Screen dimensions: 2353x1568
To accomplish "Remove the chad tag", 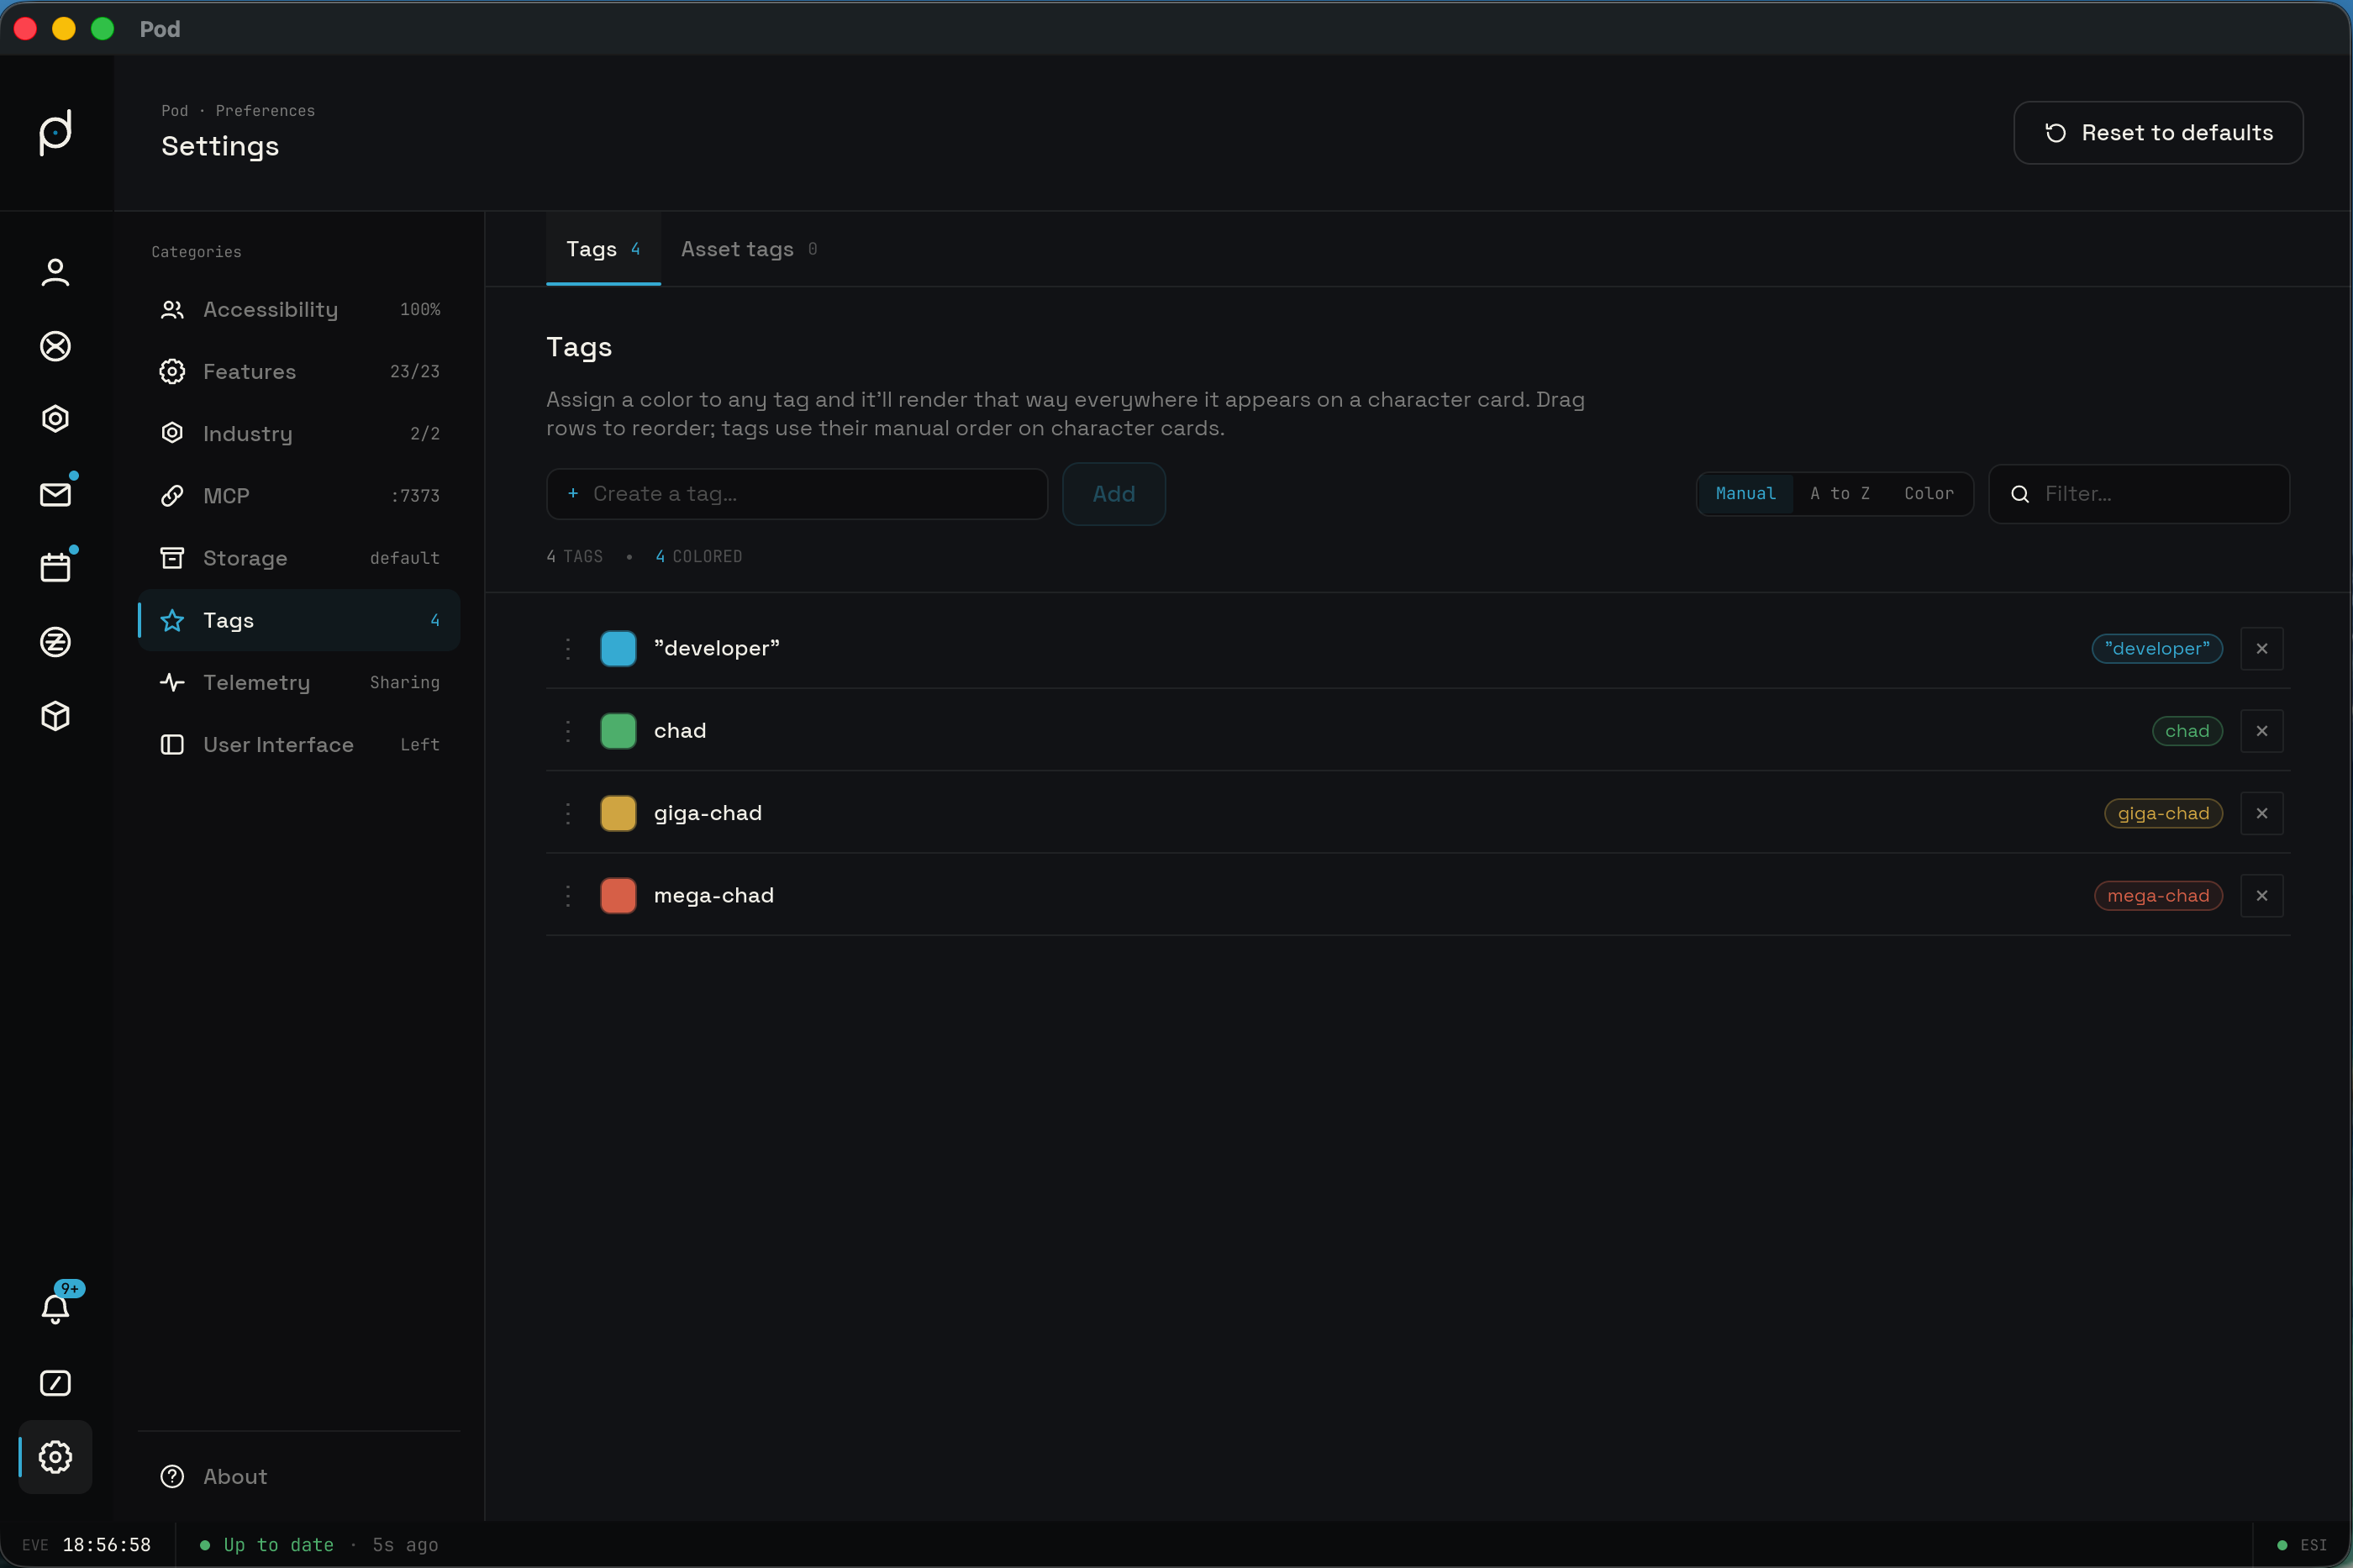I will tap(2261, 731).
